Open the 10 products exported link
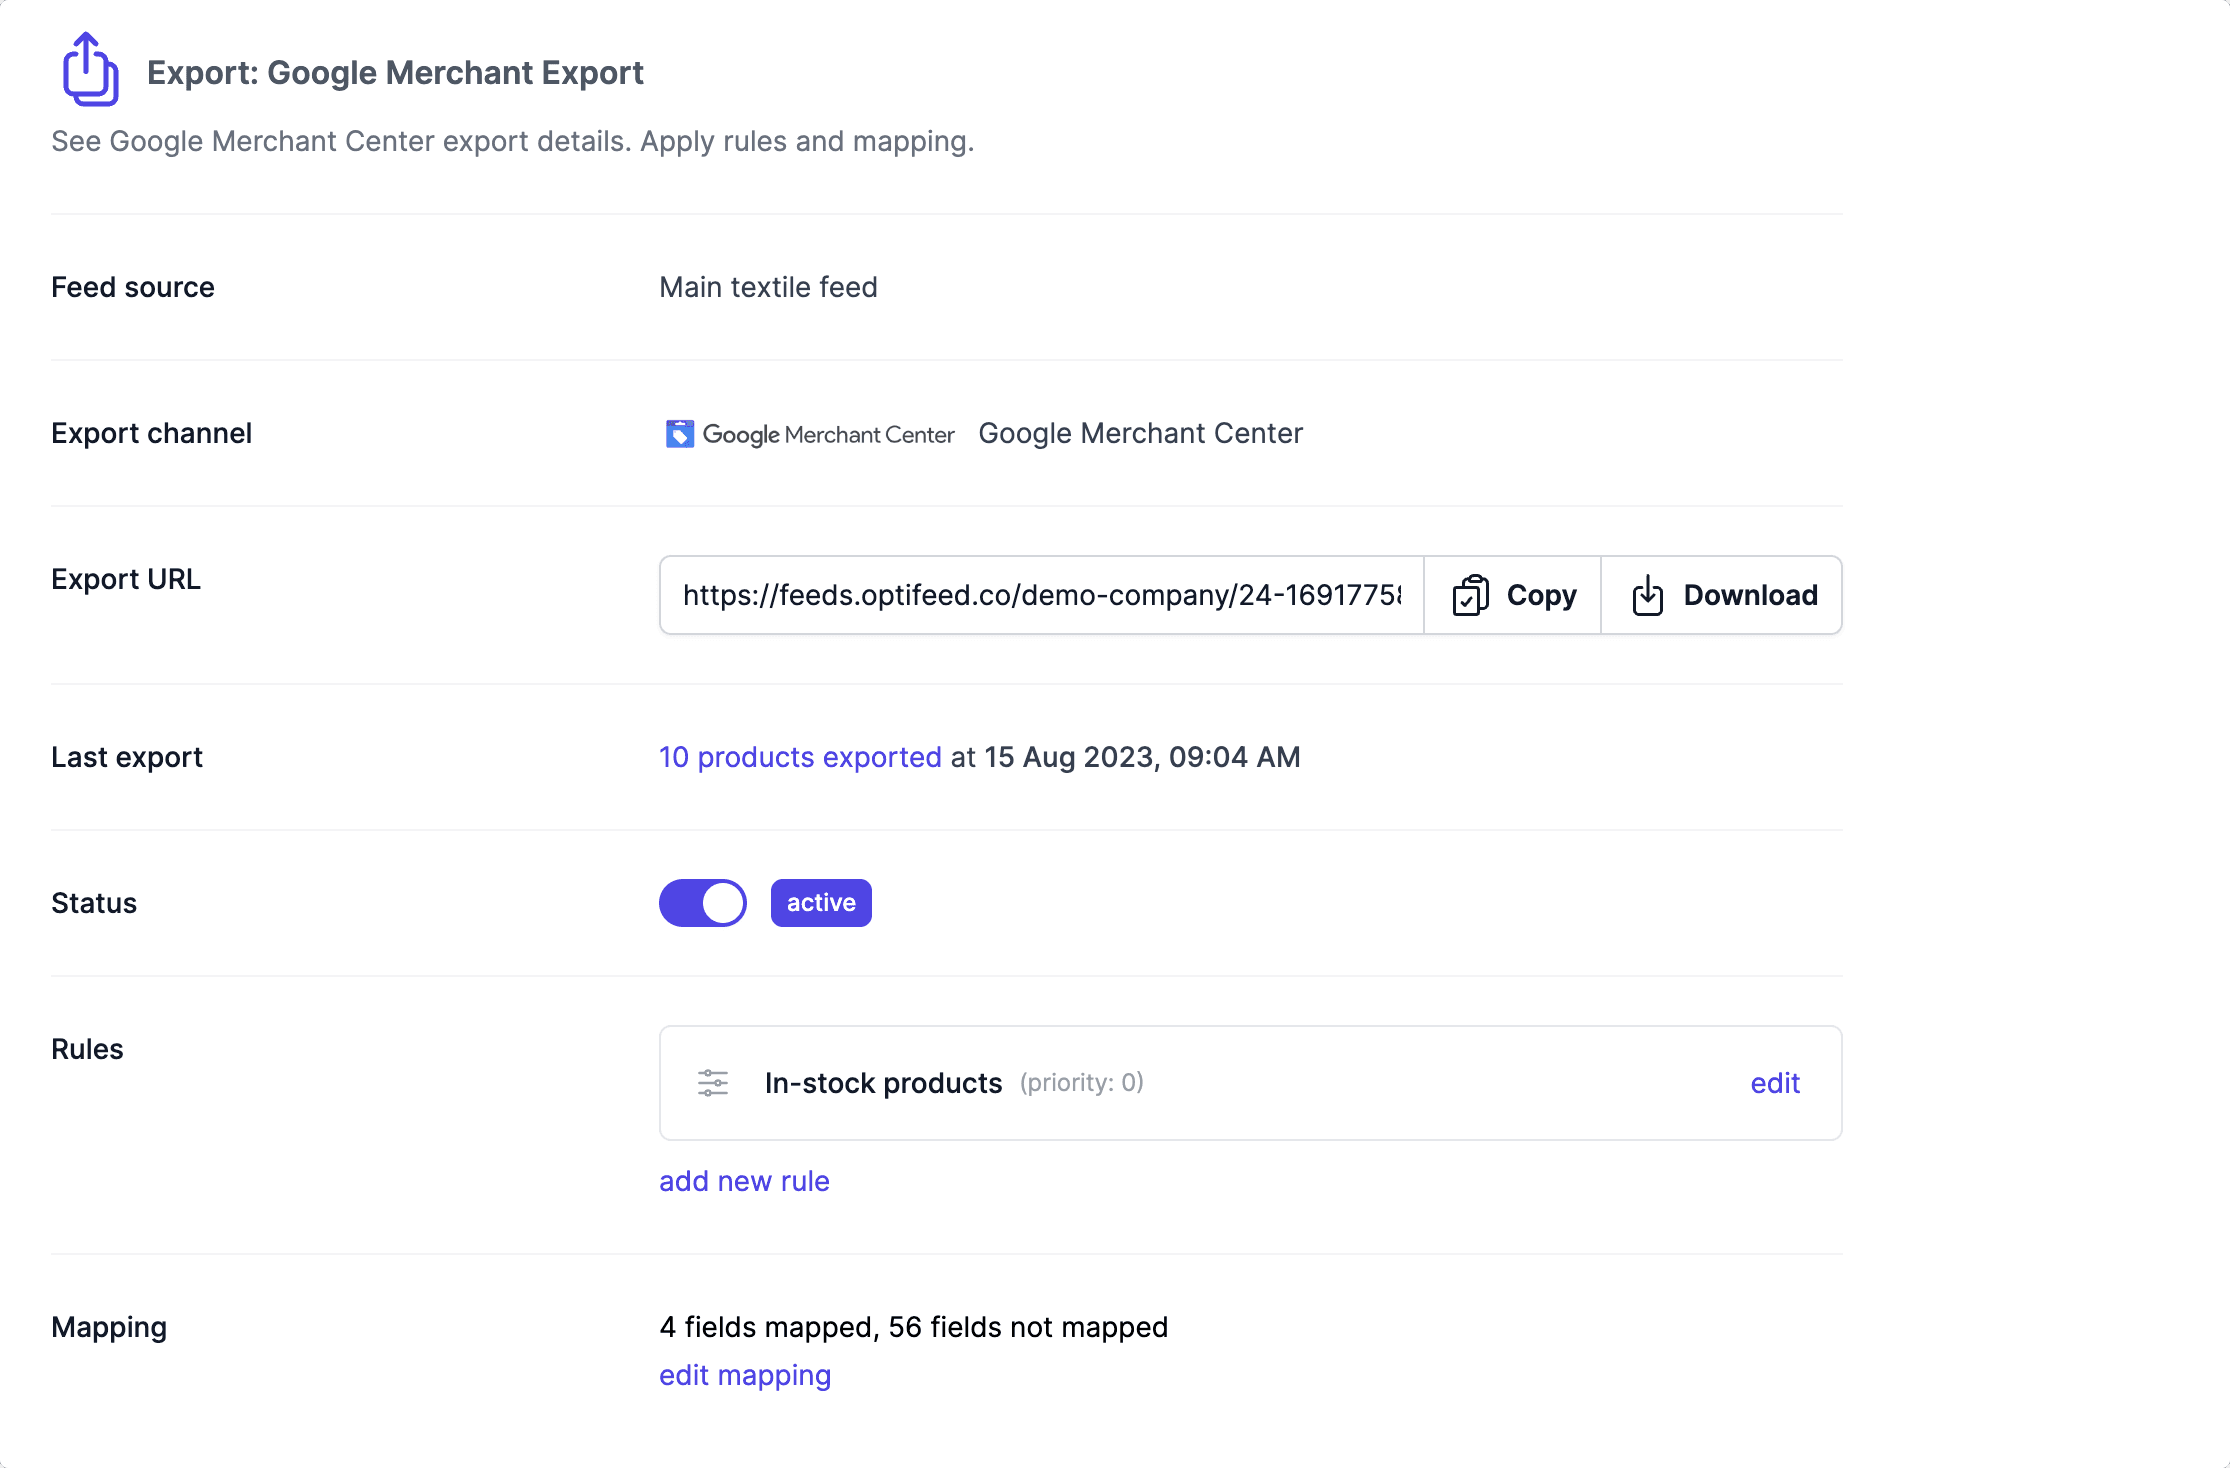Image resolution: width=2230 pixels, height=1468 pixels. pyautogui.click(x=800, y=757)
